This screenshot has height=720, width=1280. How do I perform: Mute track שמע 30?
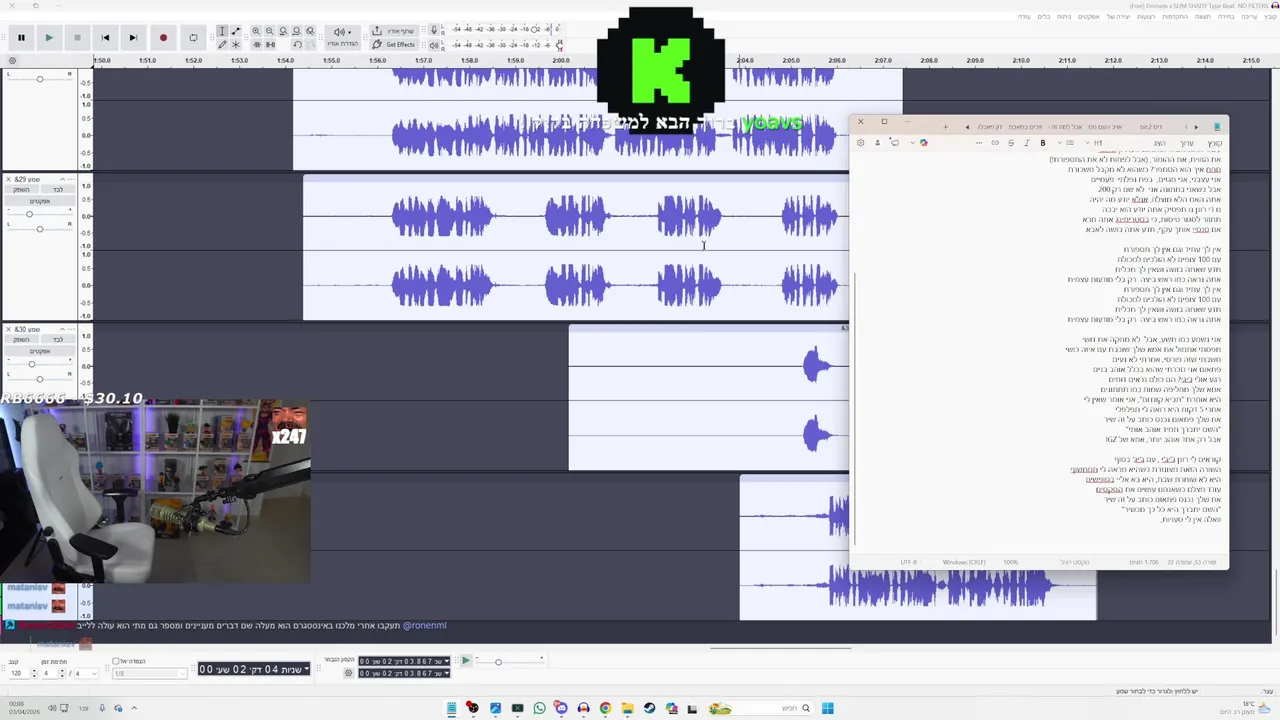[22, 339]
